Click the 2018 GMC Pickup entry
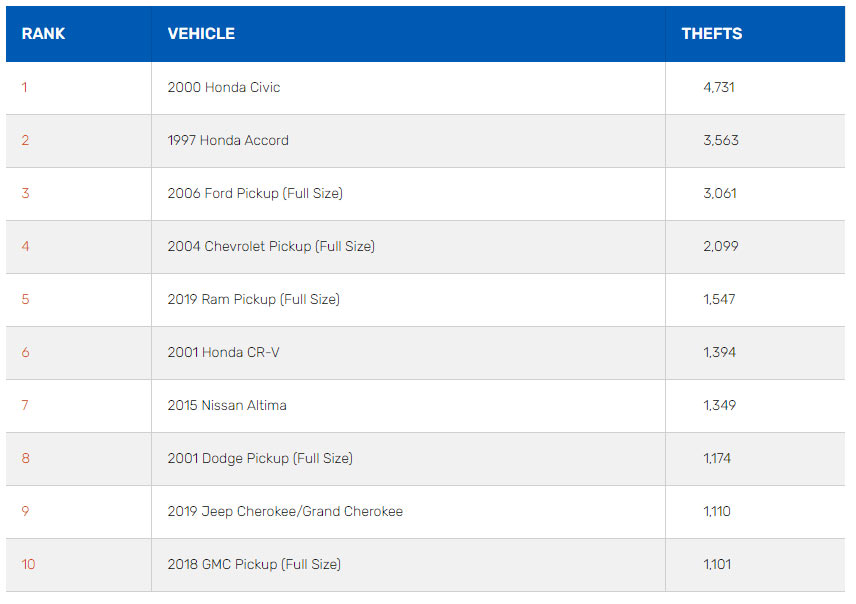The height and width of the screenshot is (604, 856). pyautogui.click(x=254, y=565)
